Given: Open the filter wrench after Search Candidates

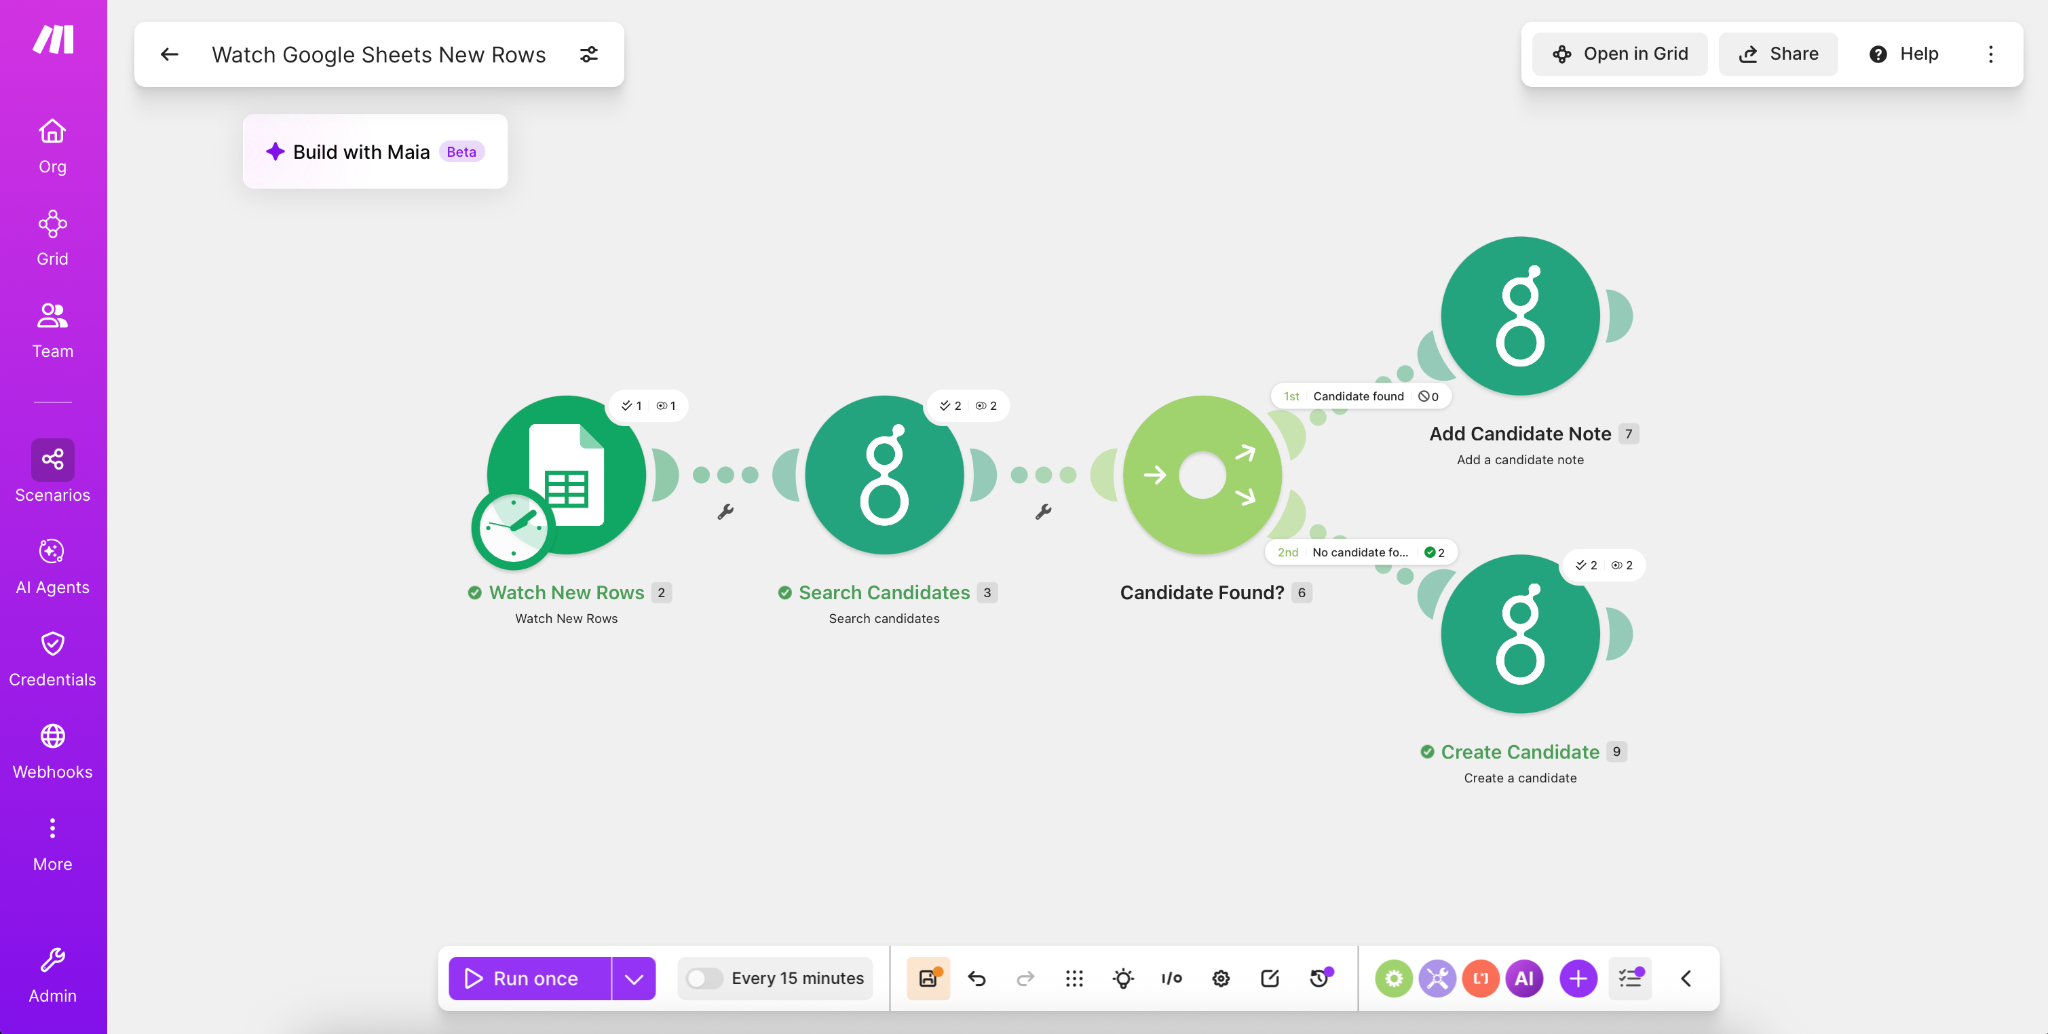Looking at the screenshot, I should coord(1043,512).
